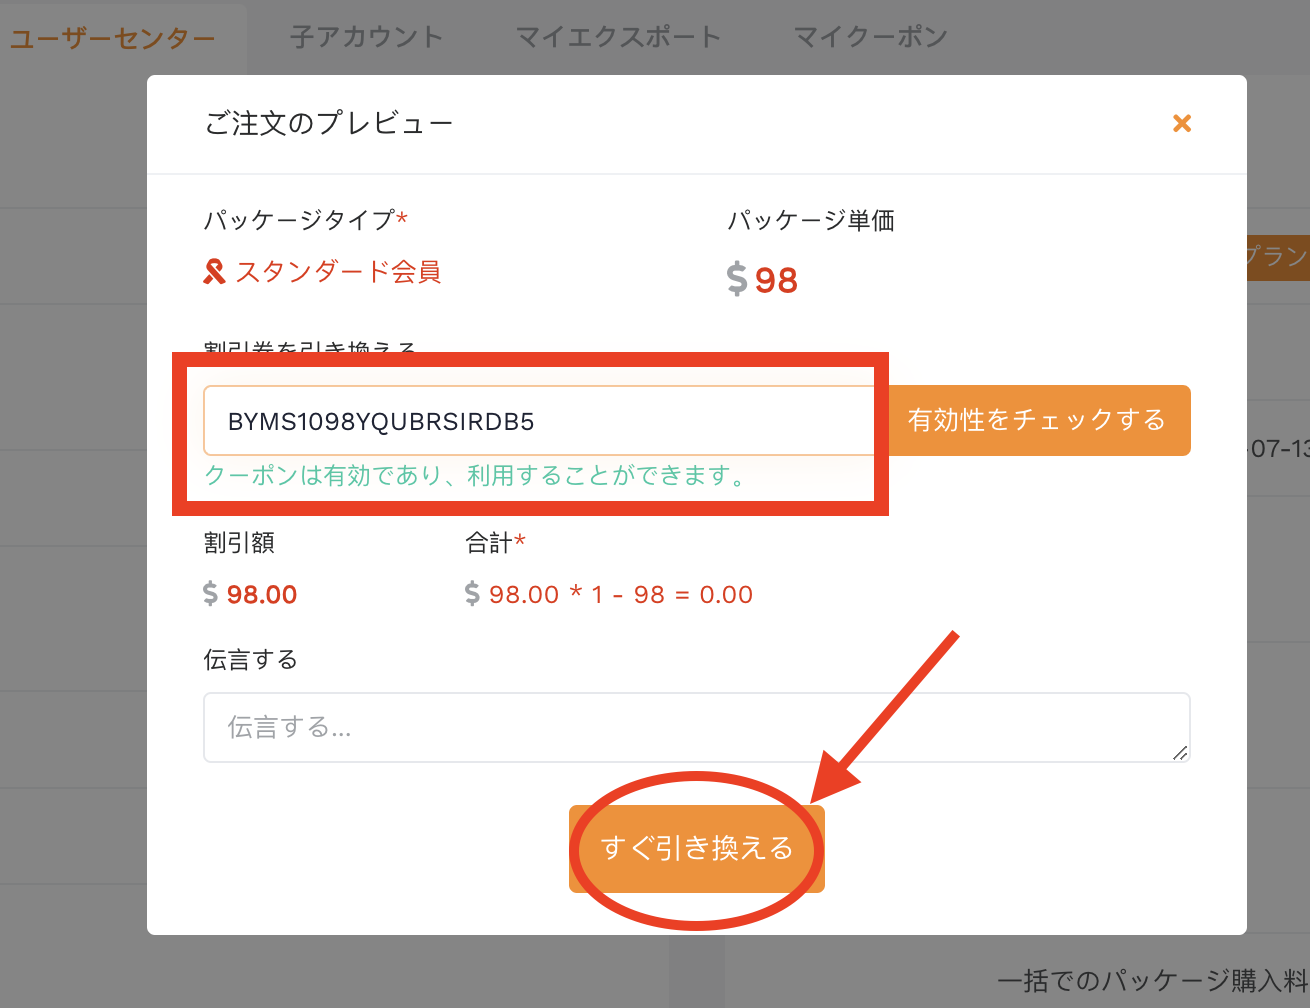Close the ご注文のプレビュー dialog with the X icon

point(1182,123)
